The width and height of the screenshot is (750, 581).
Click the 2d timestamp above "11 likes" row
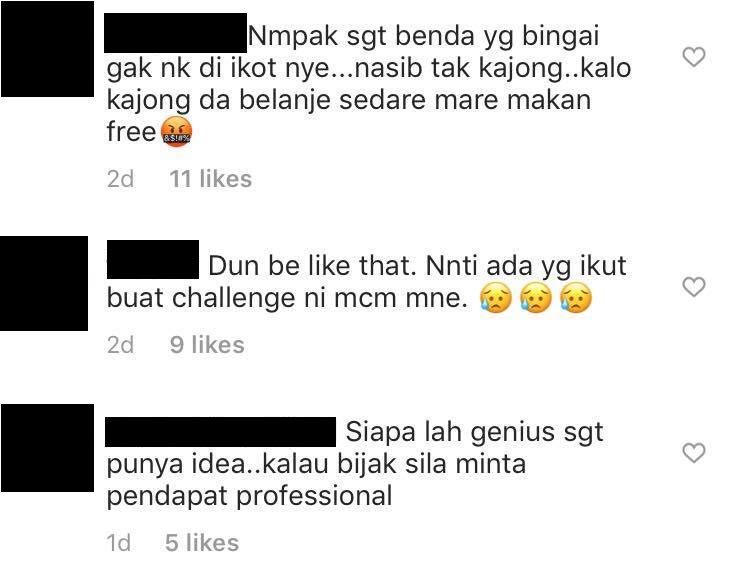tap(121, 179)
